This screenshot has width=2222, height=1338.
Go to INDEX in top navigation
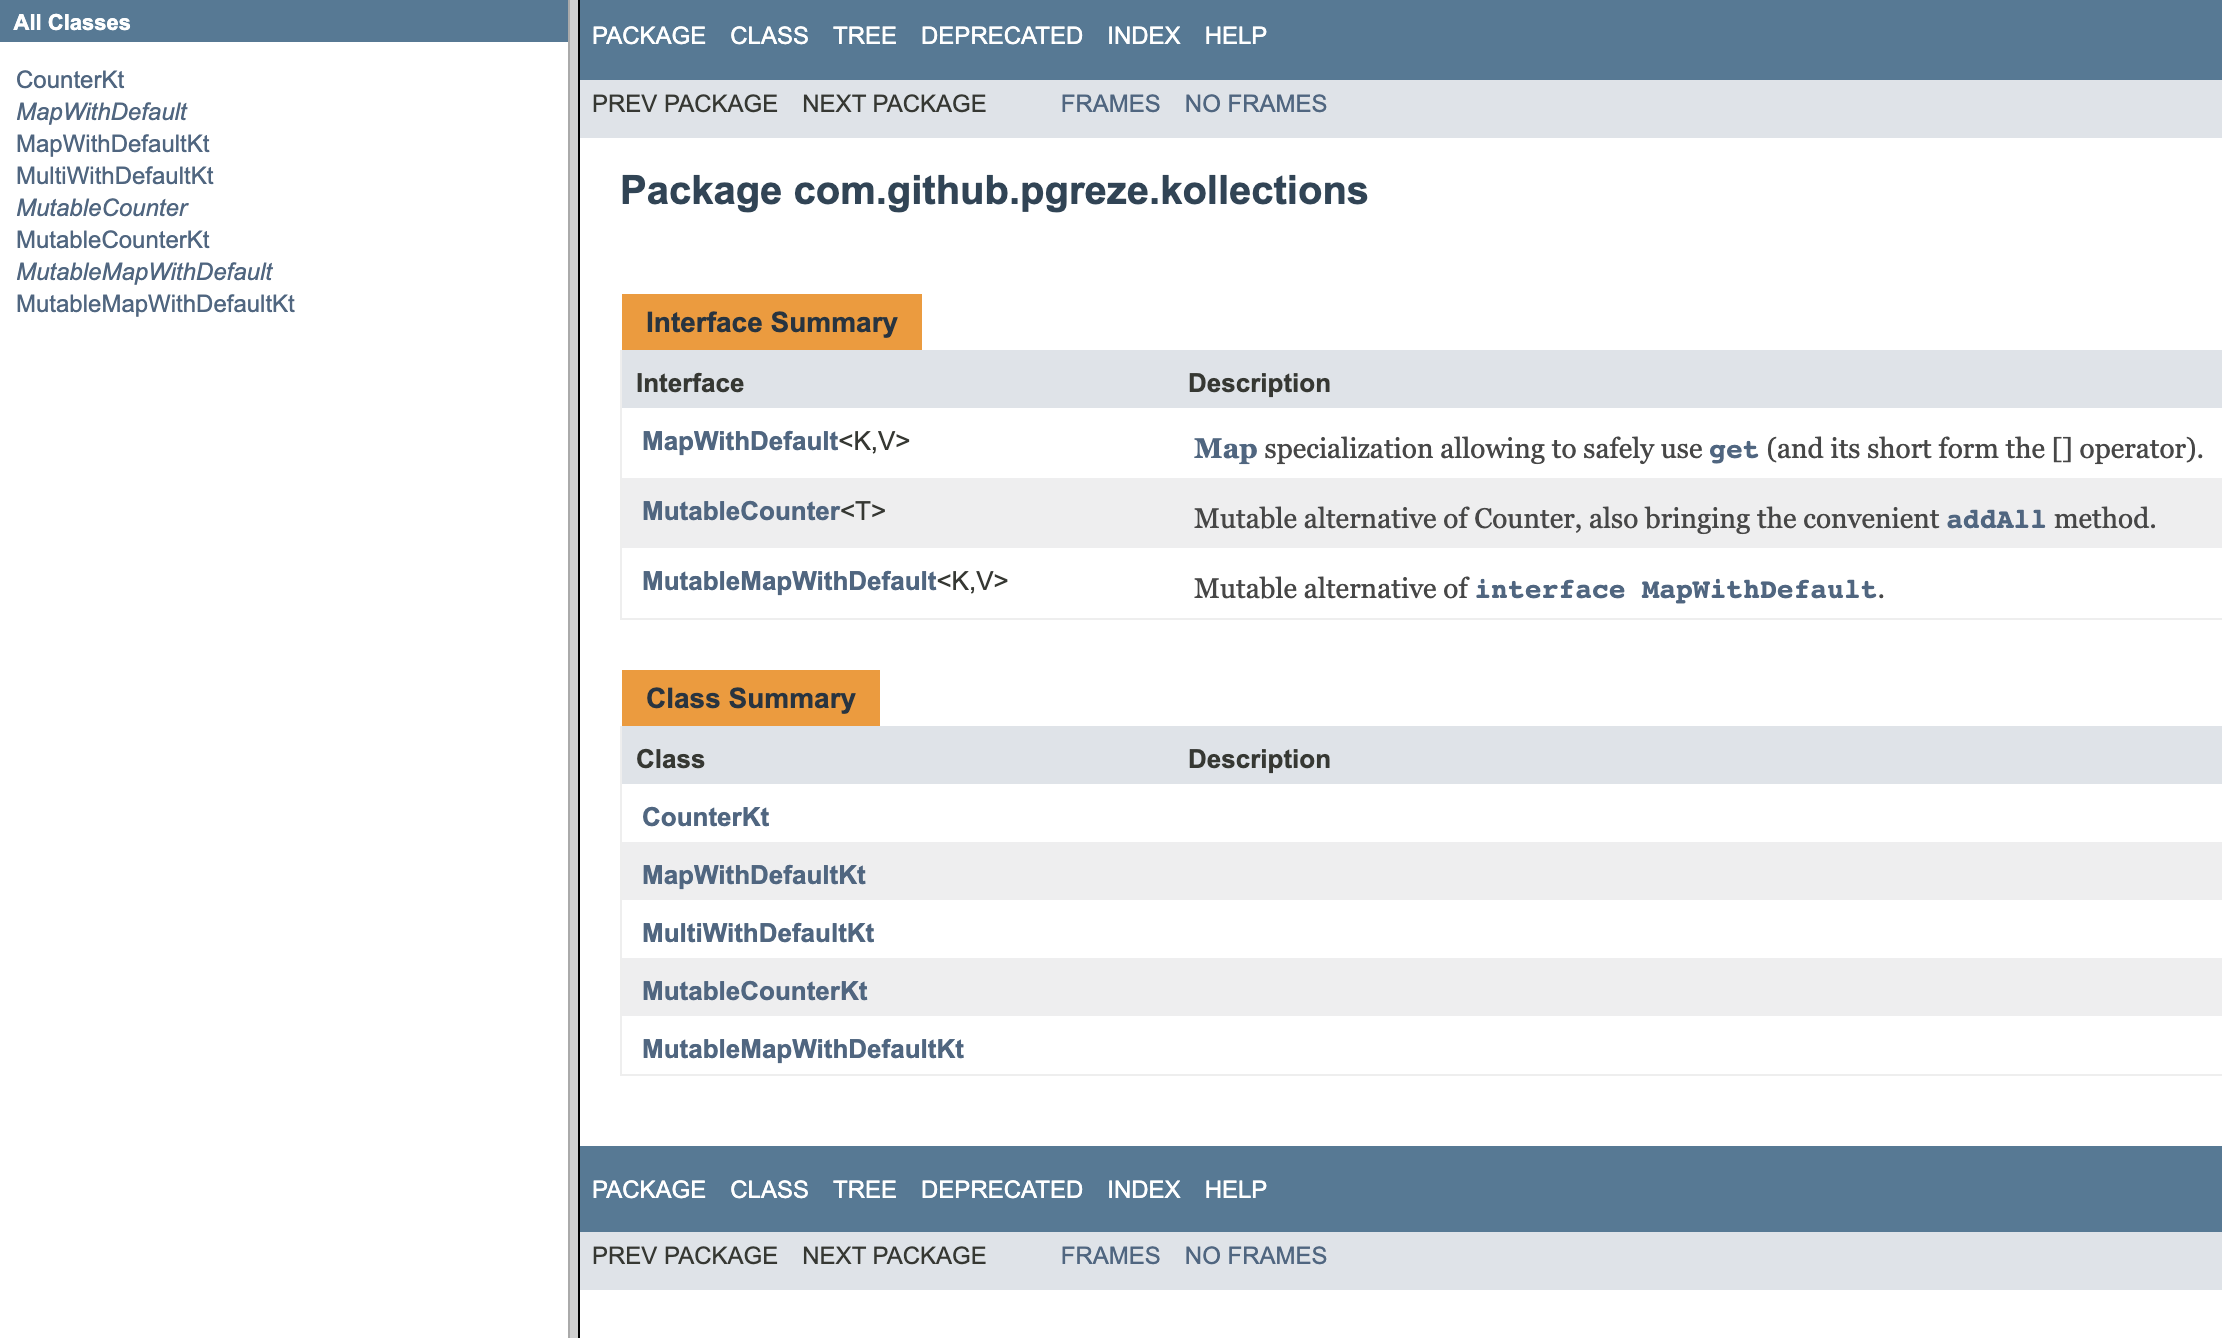coord(1143,36)
